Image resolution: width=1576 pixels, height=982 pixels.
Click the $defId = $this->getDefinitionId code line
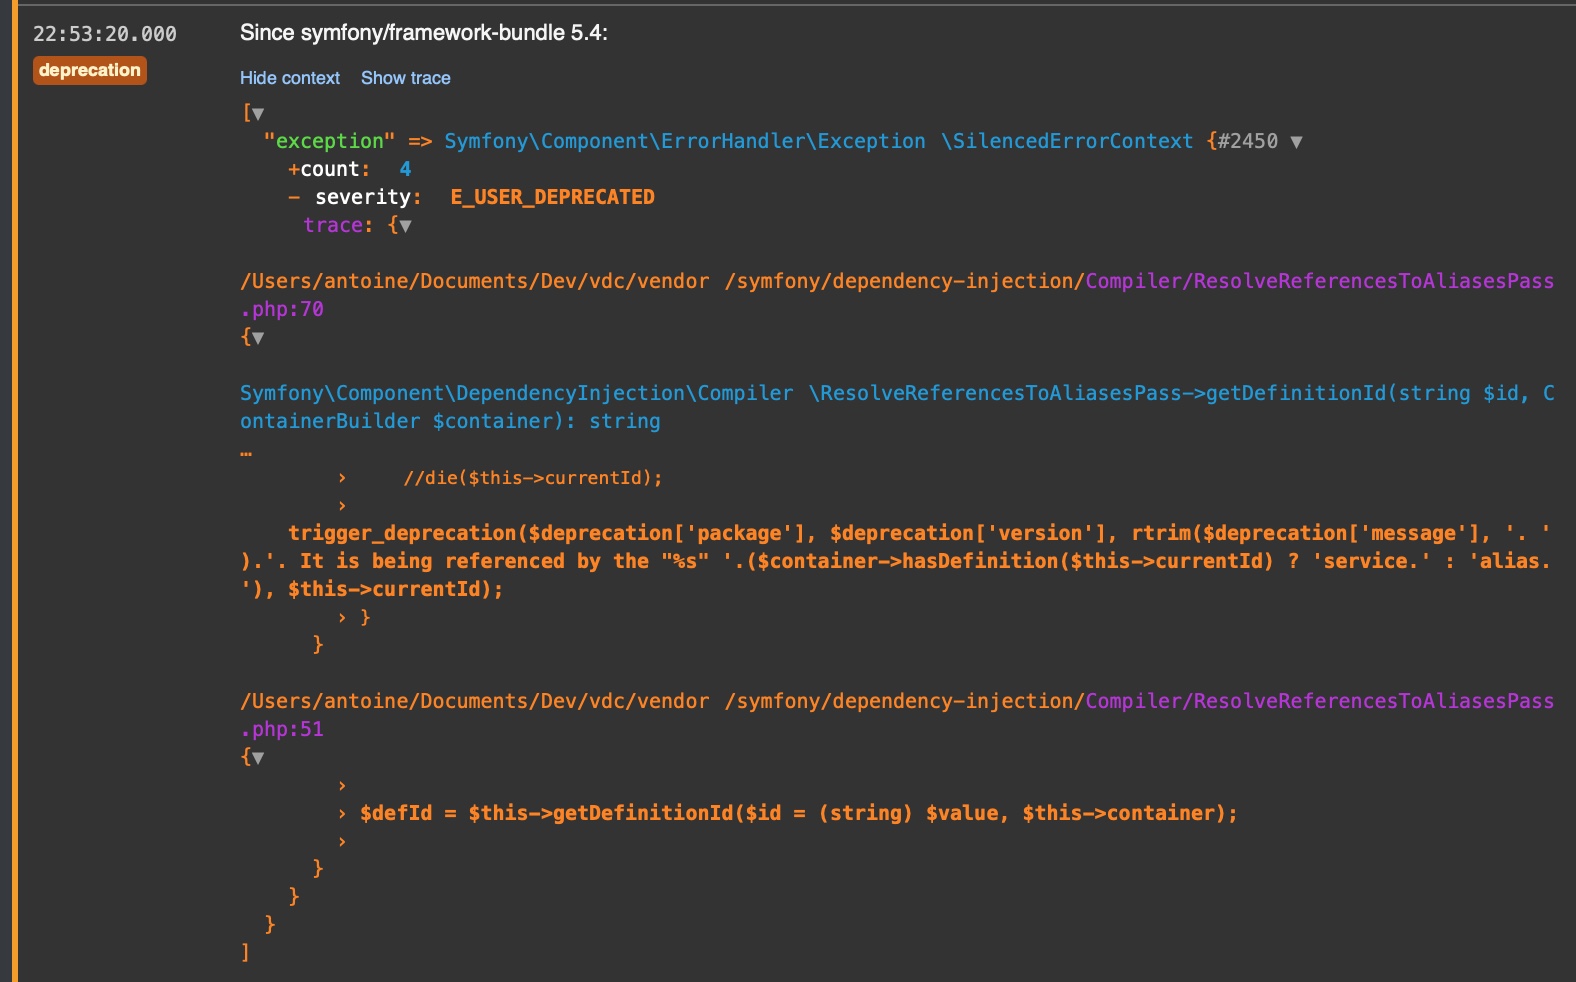799,813
